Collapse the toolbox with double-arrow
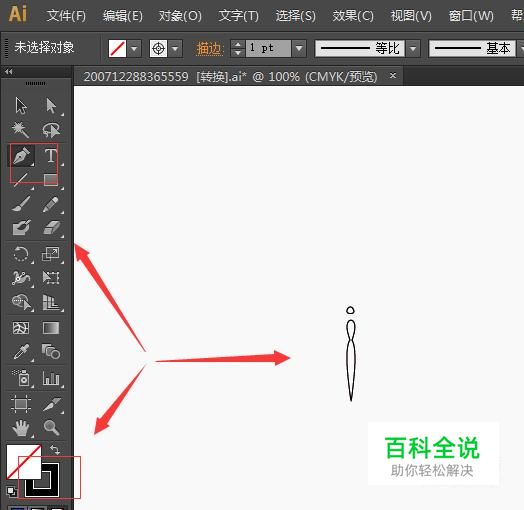This screenshot has height=510, width=524. 9,71
